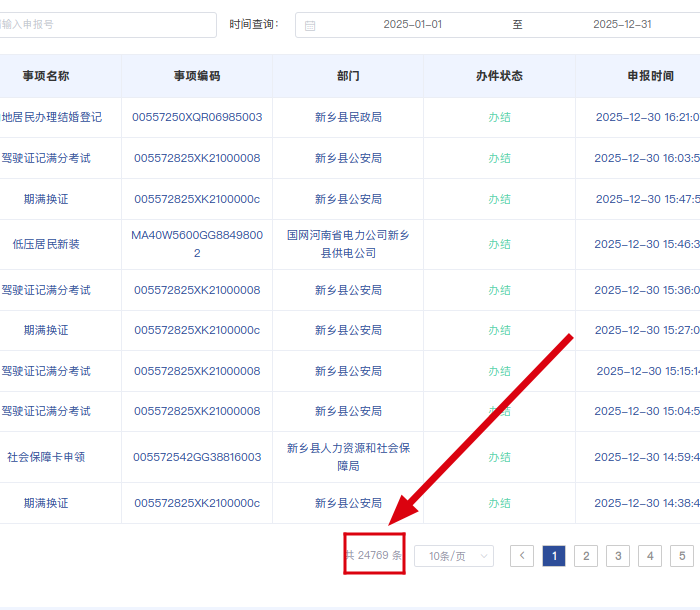Click the 结婚登记 item in first row
This screenshot has width=700, height=610.
pos(50,117)
